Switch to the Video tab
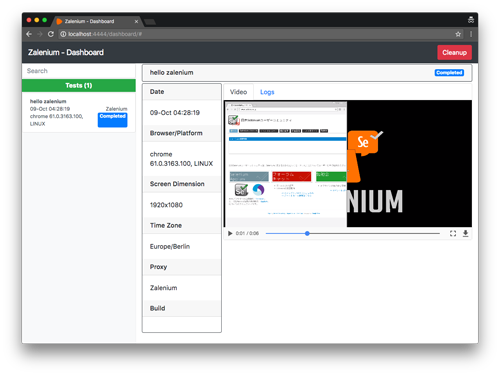The height and width of the screenshot is (375, 500). [238, 92]
